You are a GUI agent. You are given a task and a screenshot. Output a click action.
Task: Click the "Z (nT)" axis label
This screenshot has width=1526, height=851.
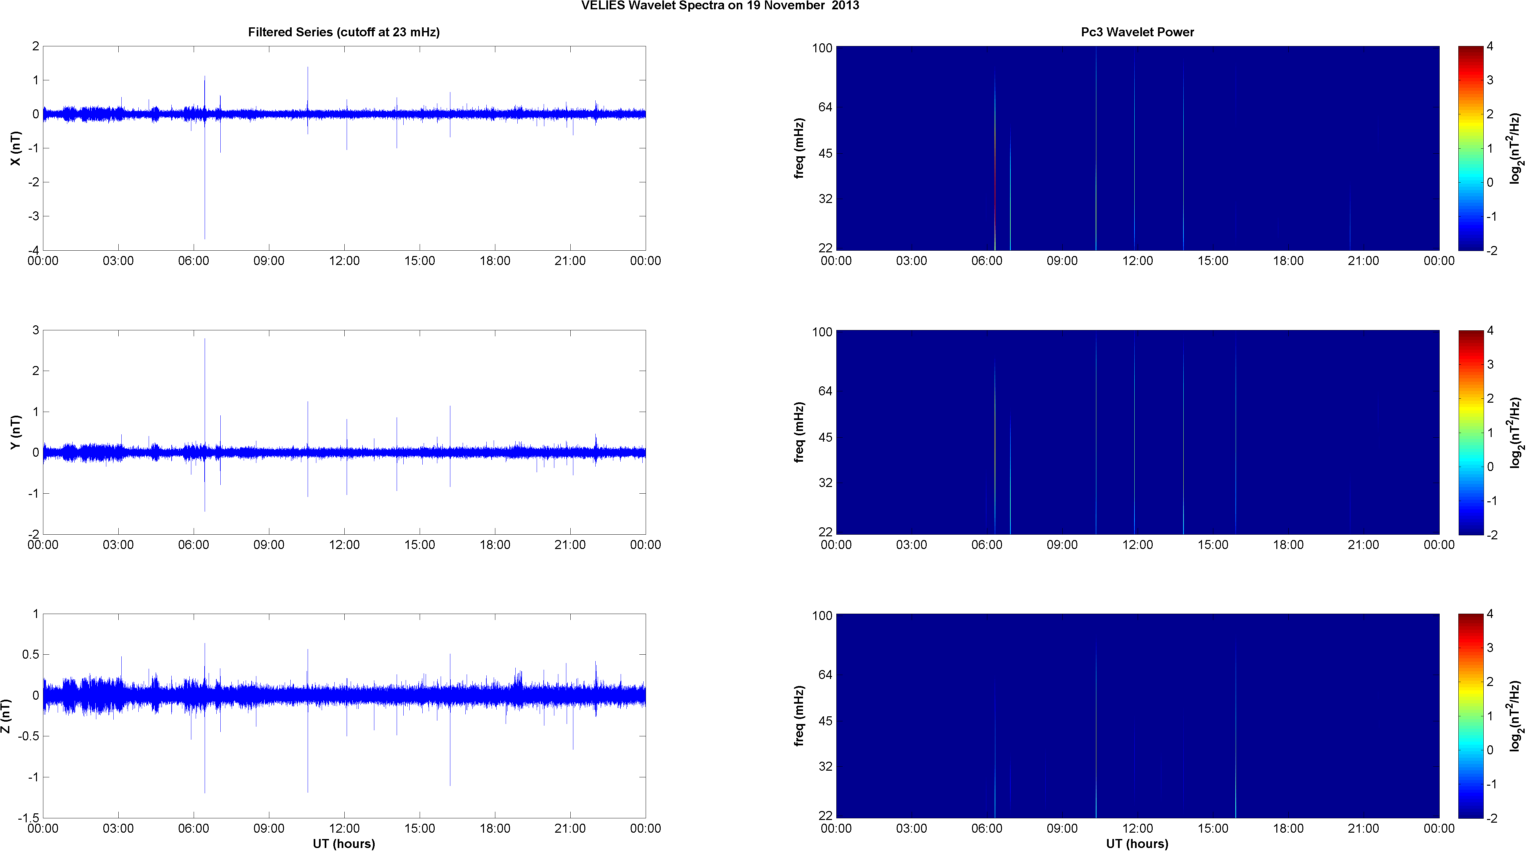pos(7,716)
